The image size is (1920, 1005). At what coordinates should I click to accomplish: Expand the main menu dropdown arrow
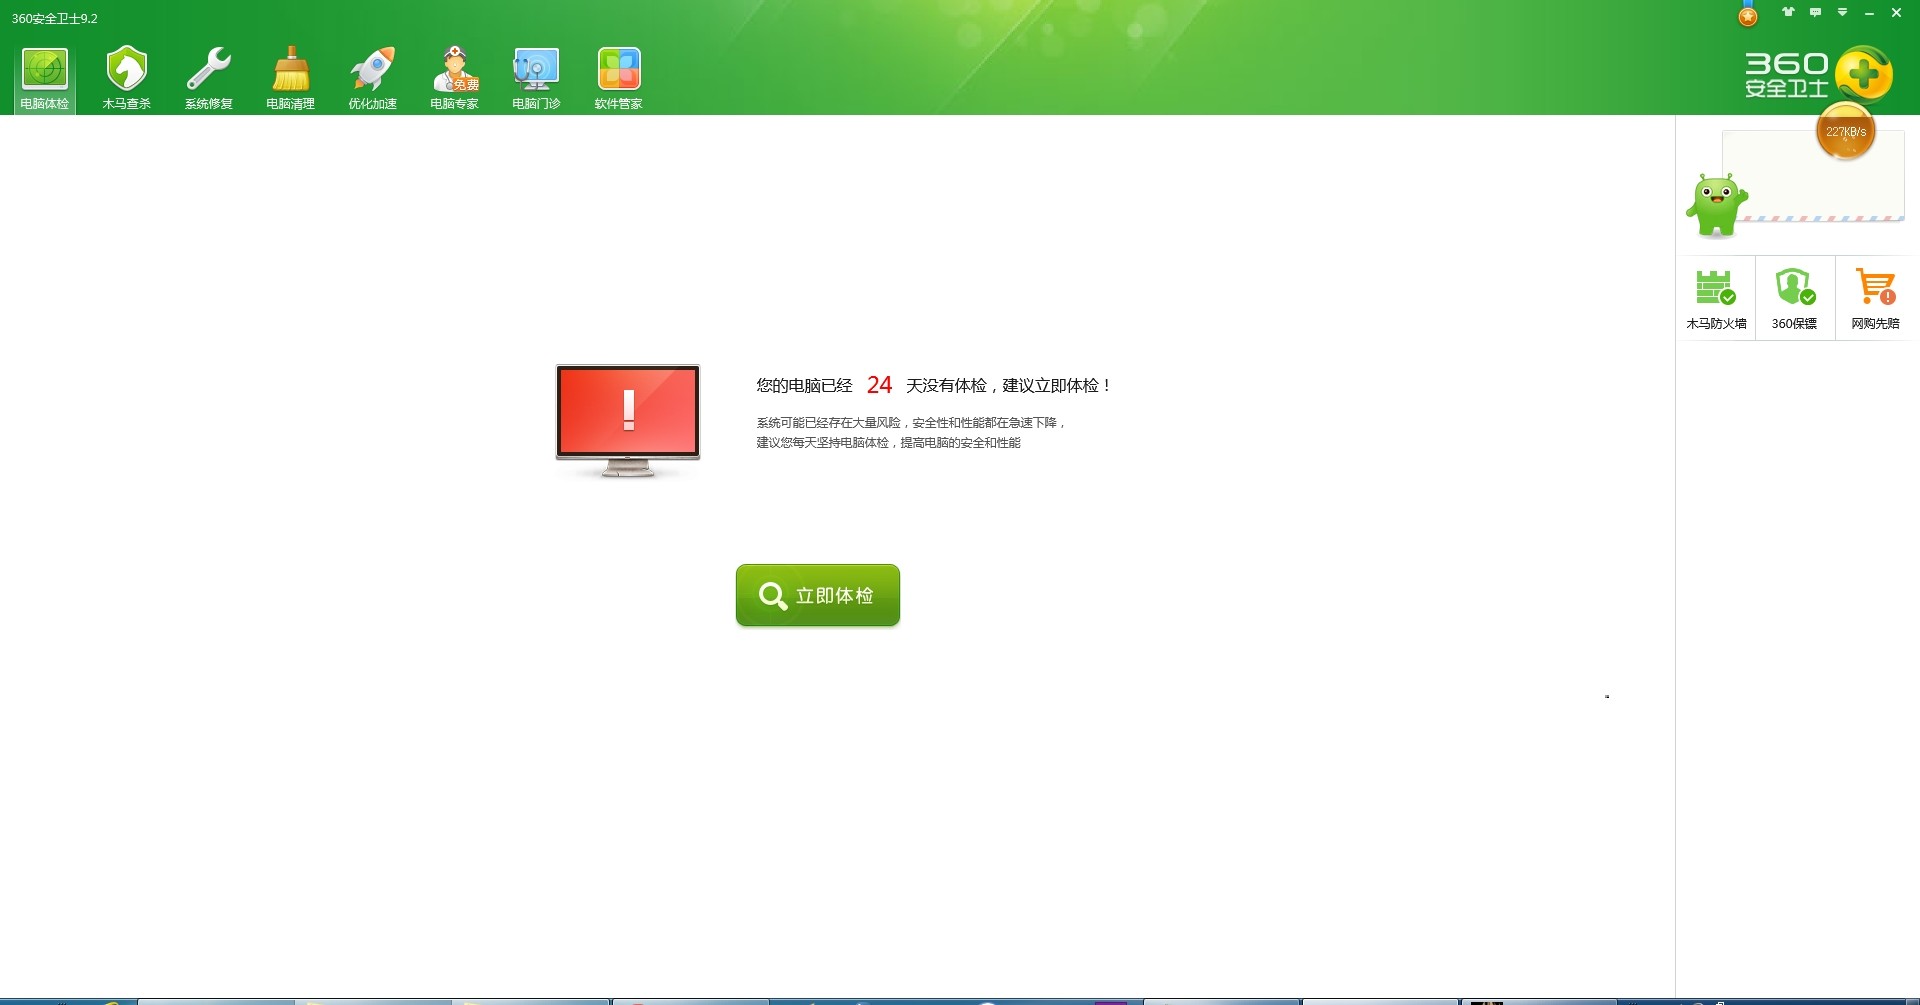coord(1842,13)
